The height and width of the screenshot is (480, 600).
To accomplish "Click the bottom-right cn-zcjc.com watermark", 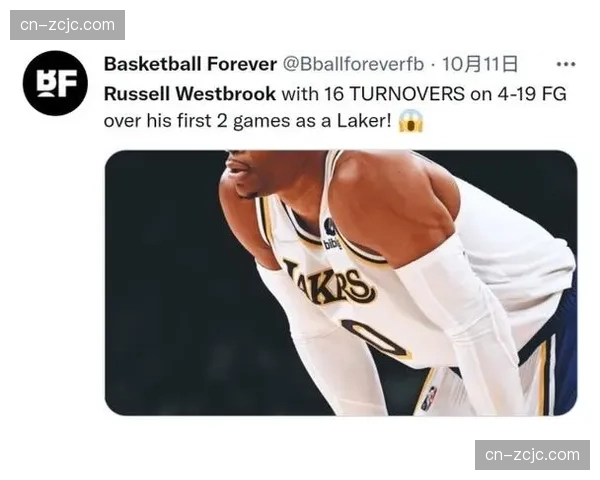I will pos(532,455).
